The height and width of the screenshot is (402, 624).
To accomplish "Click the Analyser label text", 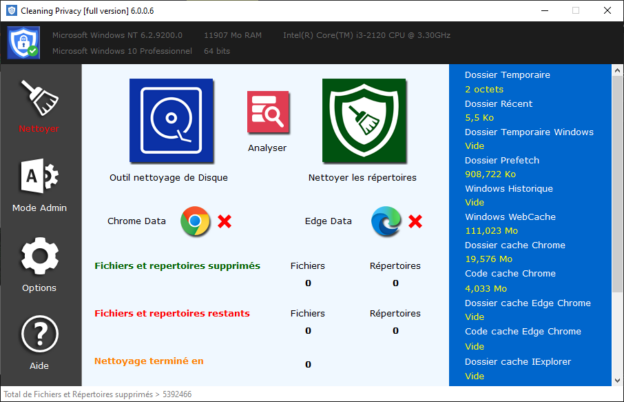I will coord(267,148).
